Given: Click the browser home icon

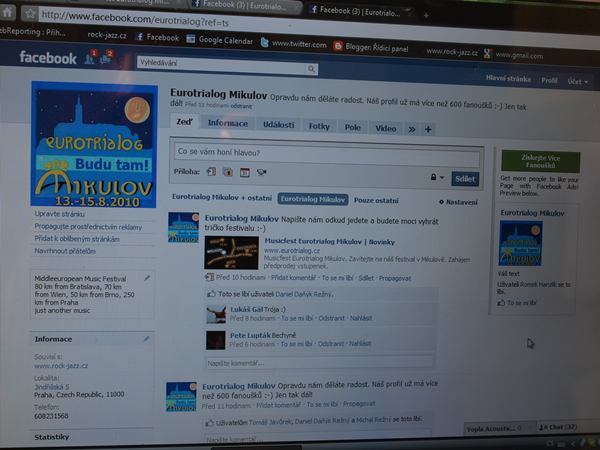Looking at the screenshot, I should click(7, 12).
